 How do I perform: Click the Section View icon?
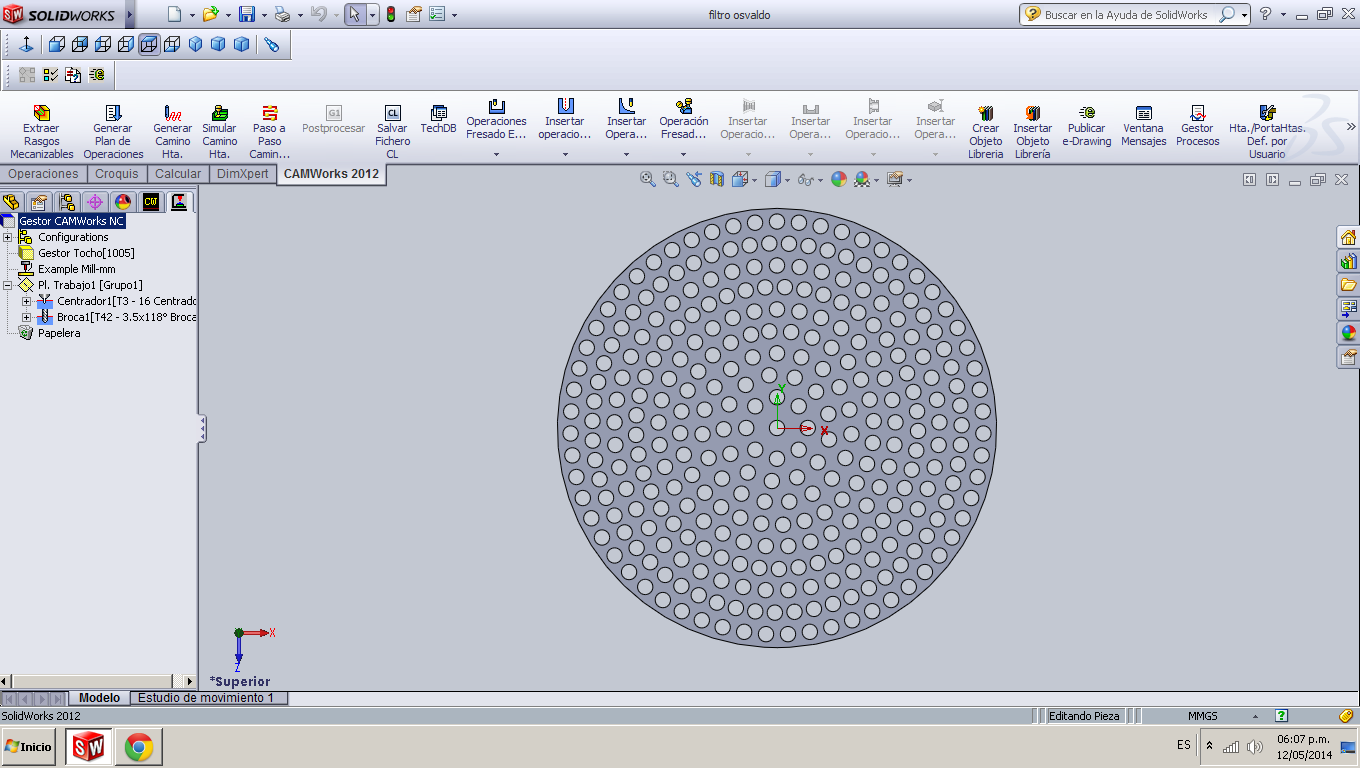[716, 179]
